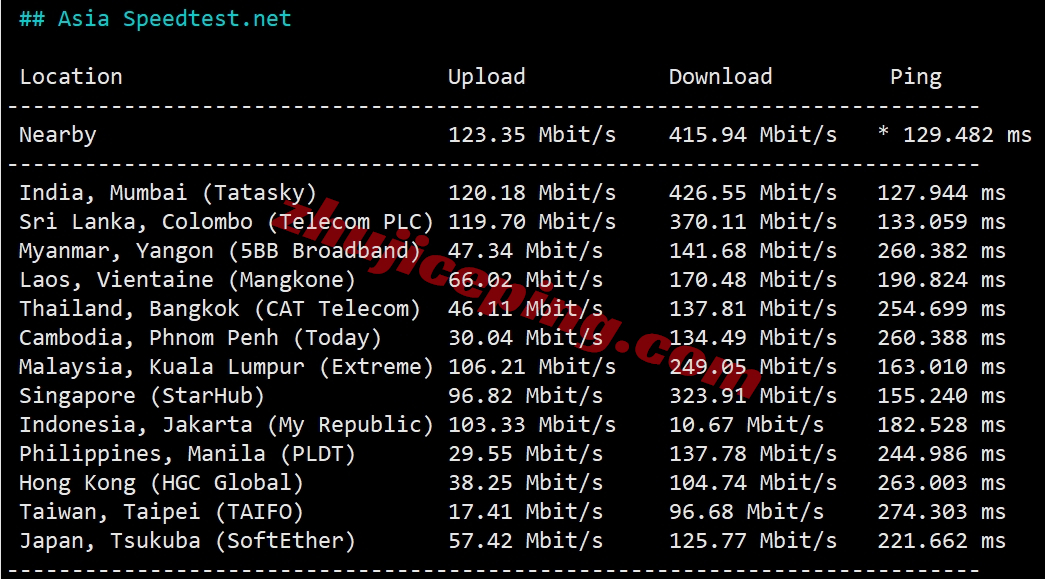
Task: Select the '## Asia Speedtest.net' heading text
Action: pyautogui.click(x=155, y=19)
